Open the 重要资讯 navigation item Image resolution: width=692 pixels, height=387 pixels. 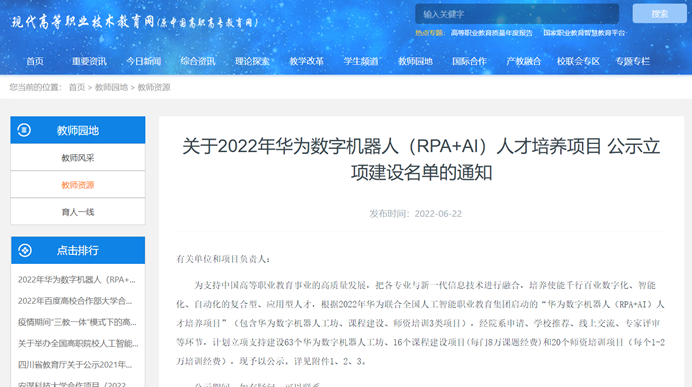[89, 61]
